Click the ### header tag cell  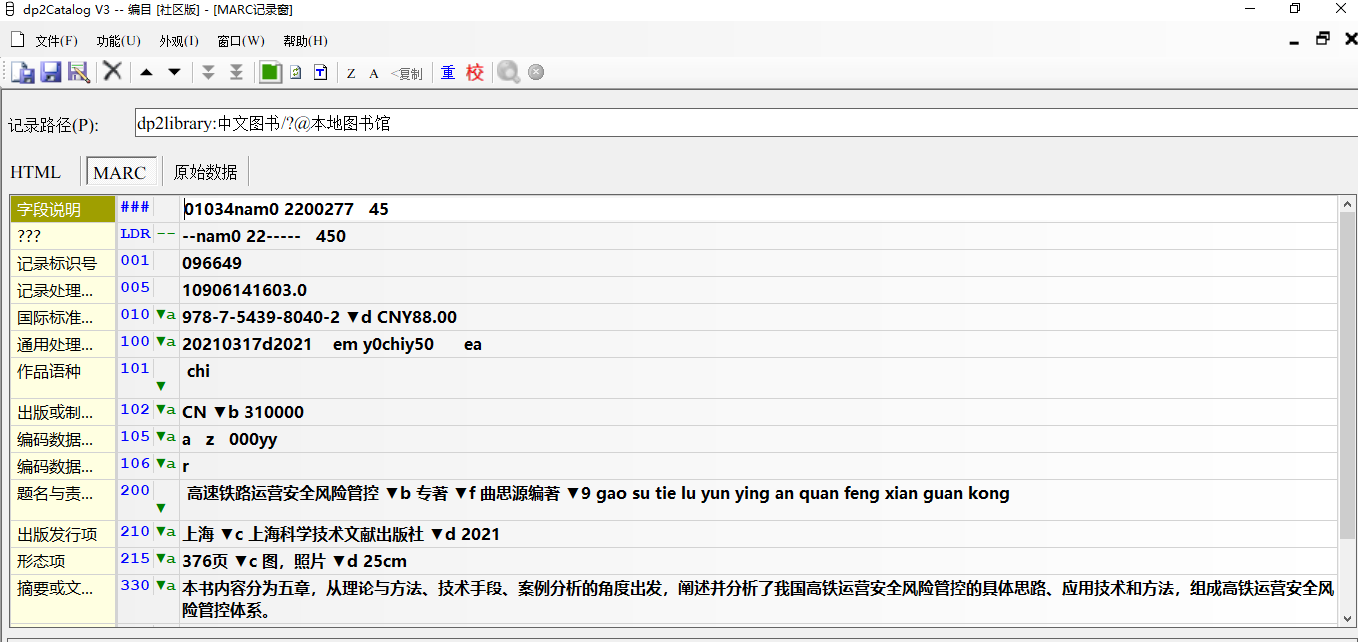point(134,206)
